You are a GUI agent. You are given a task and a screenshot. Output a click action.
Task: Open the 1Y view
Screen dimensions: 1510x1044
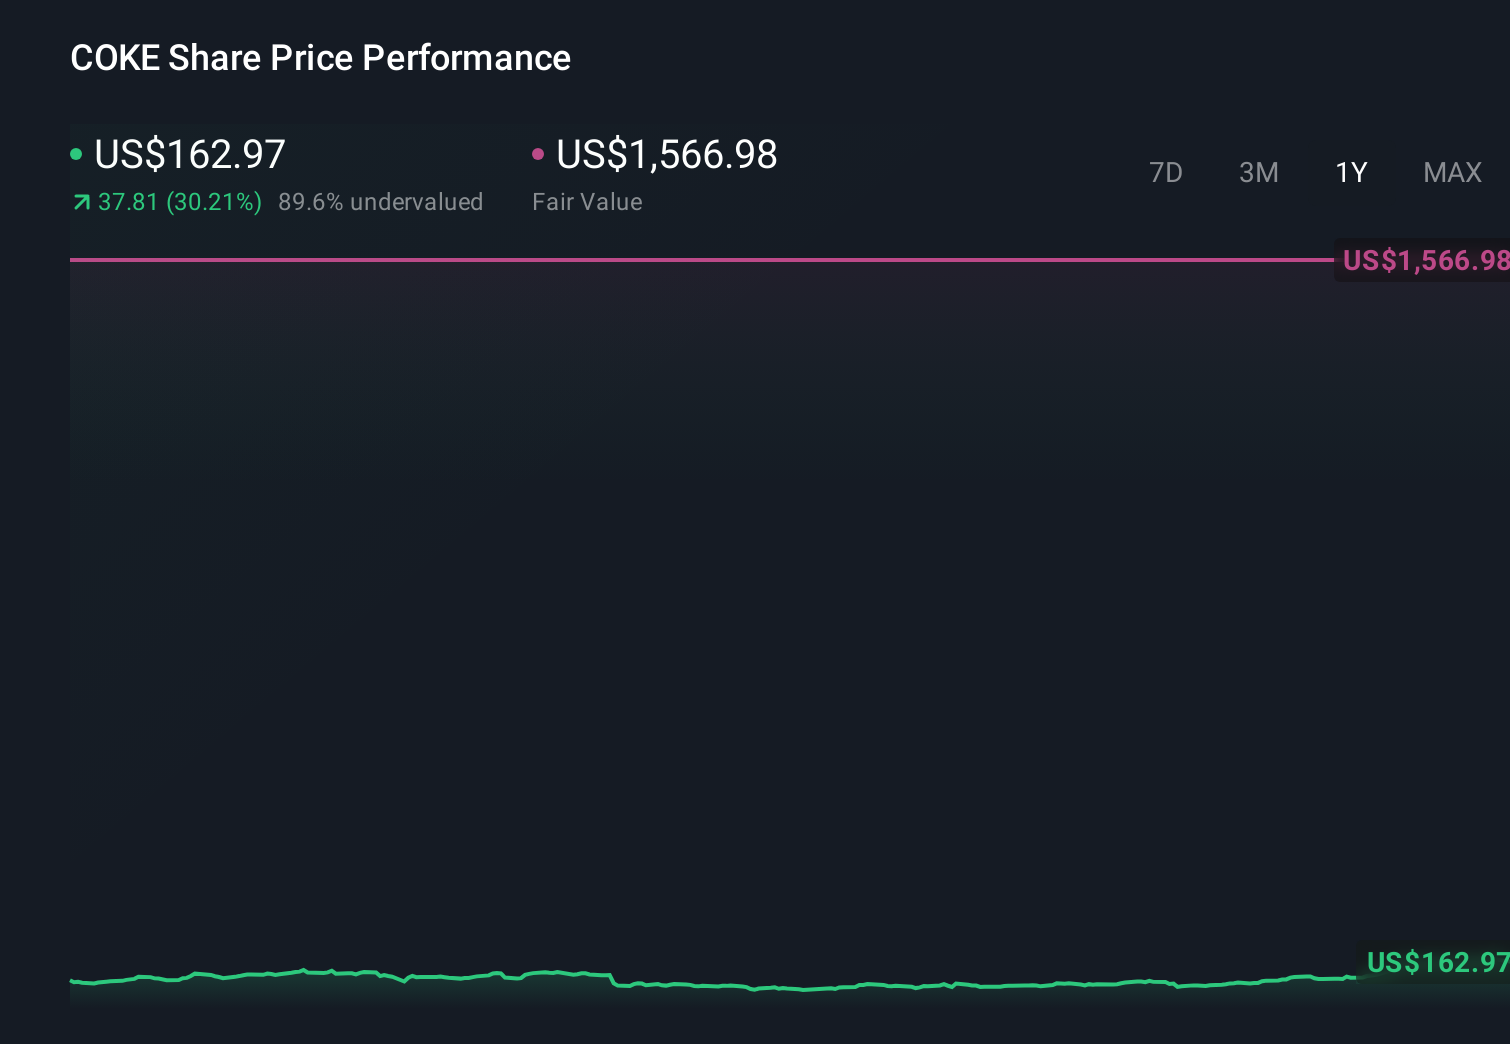(1351, 172)
